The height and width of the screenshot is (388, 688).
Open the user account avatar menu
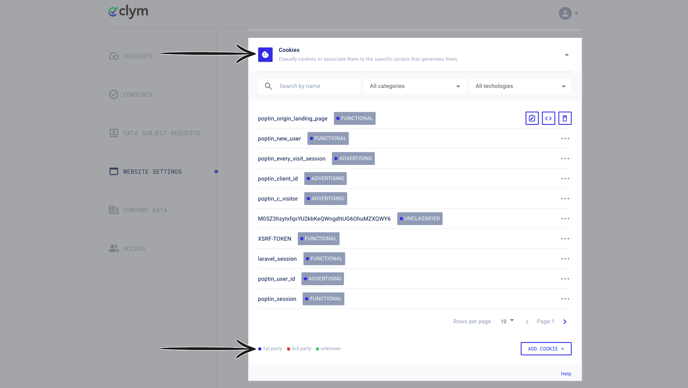click(568, 13)
